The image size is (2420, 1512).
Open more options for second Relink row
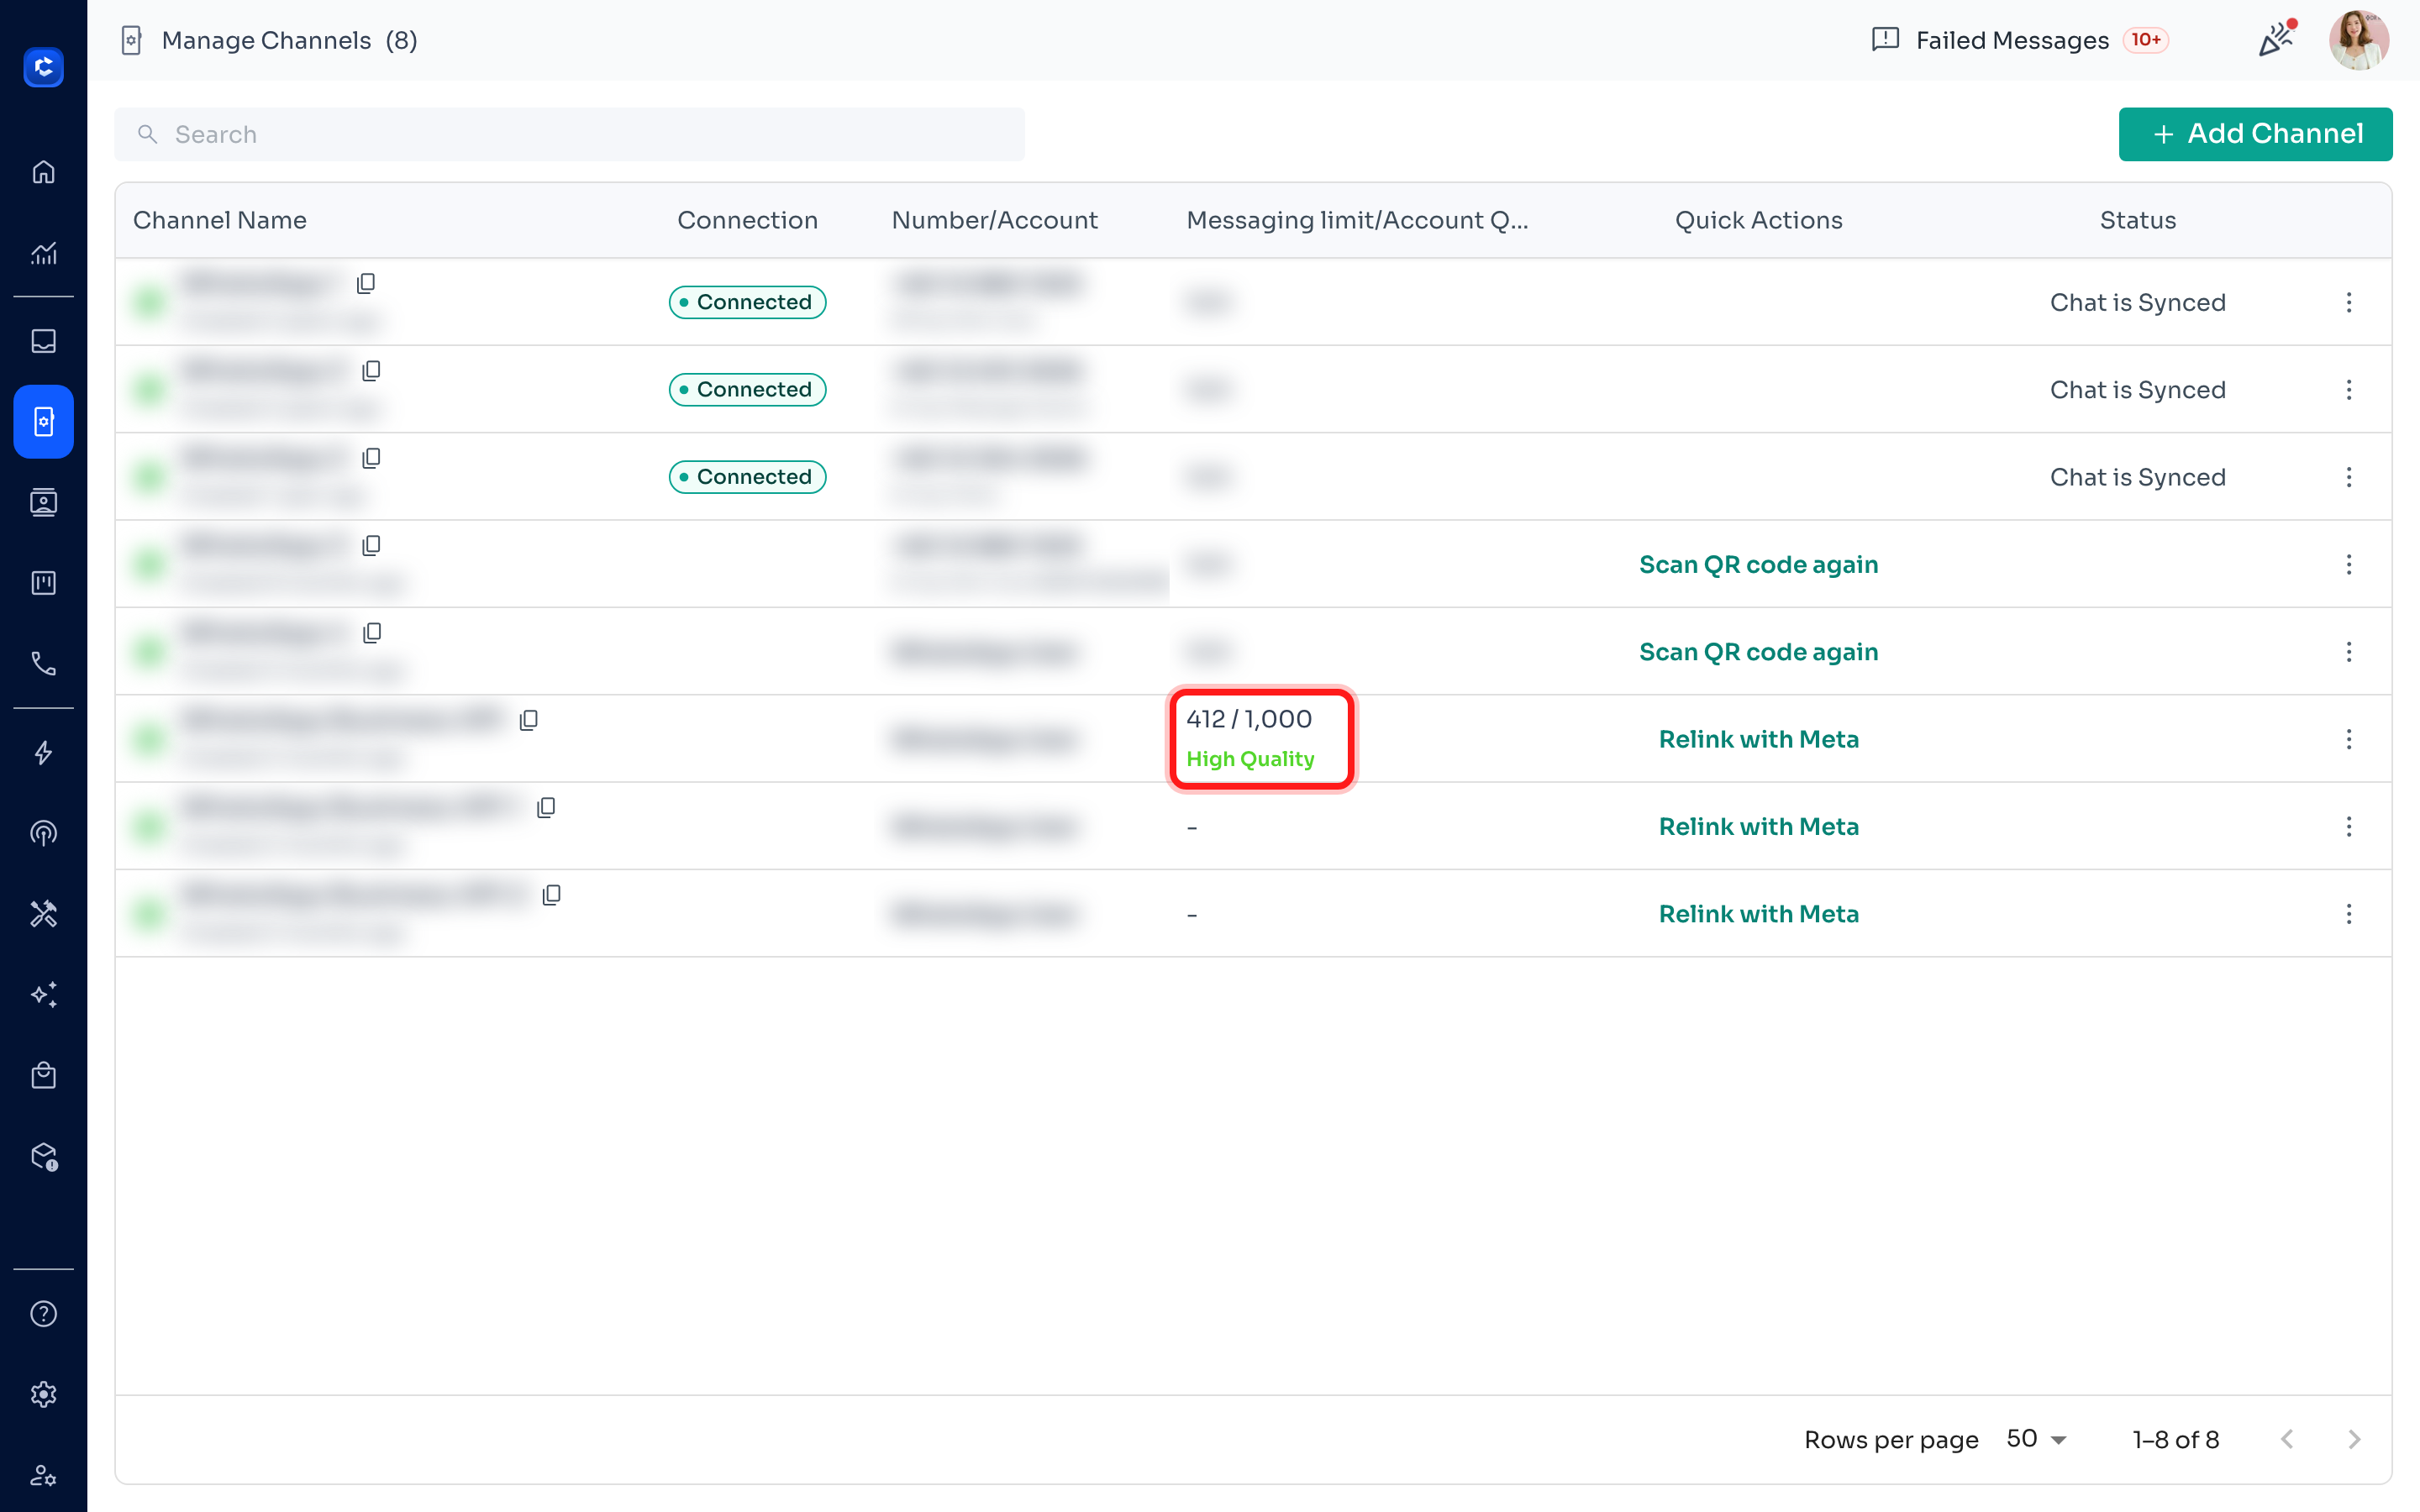[2349, 826]
